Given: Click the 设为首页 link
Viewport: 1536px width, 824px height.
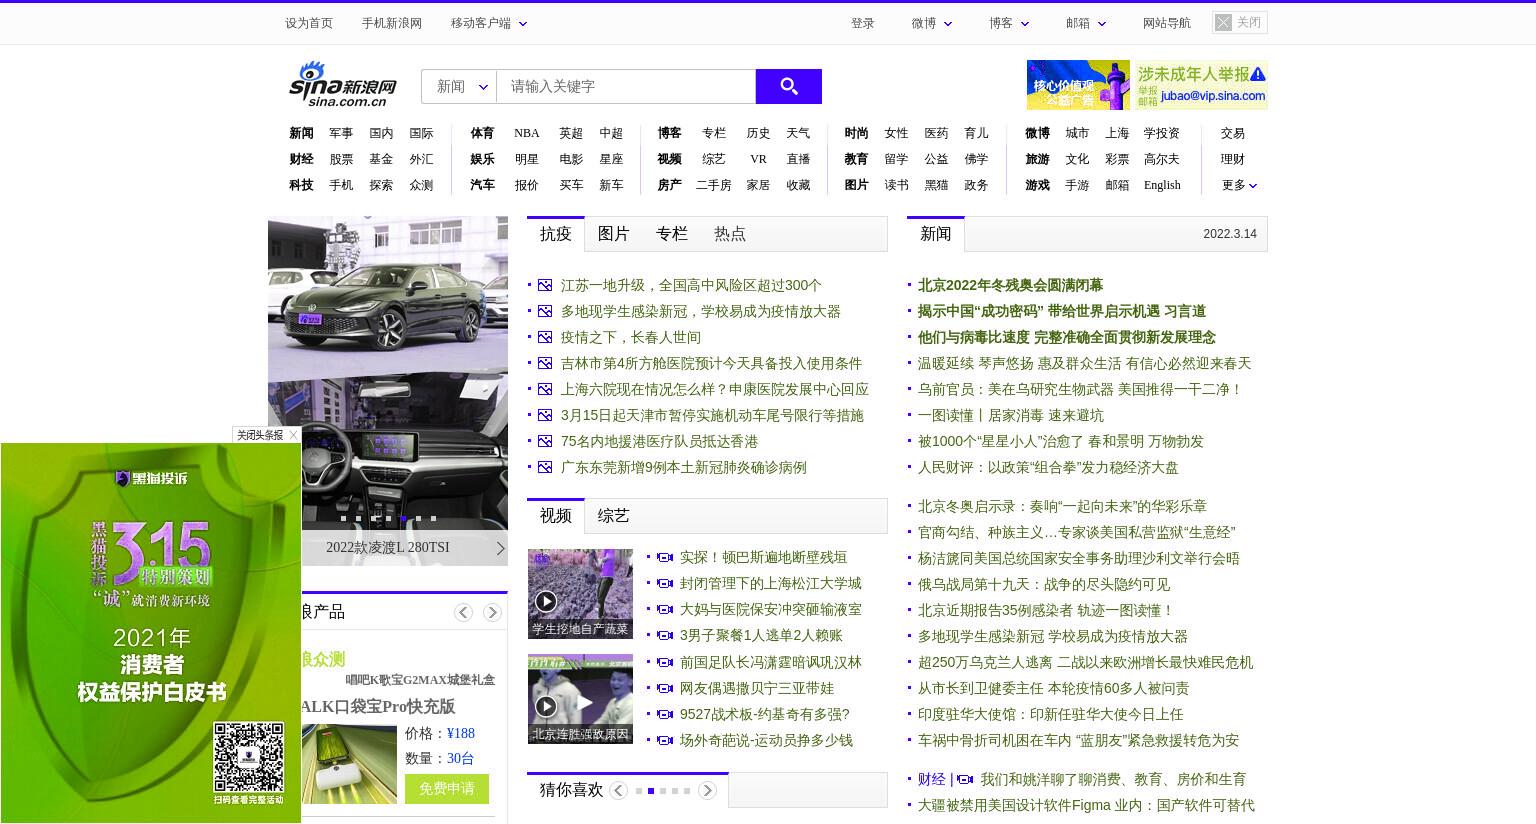Looking at the screenshot, I should point(309,23).
